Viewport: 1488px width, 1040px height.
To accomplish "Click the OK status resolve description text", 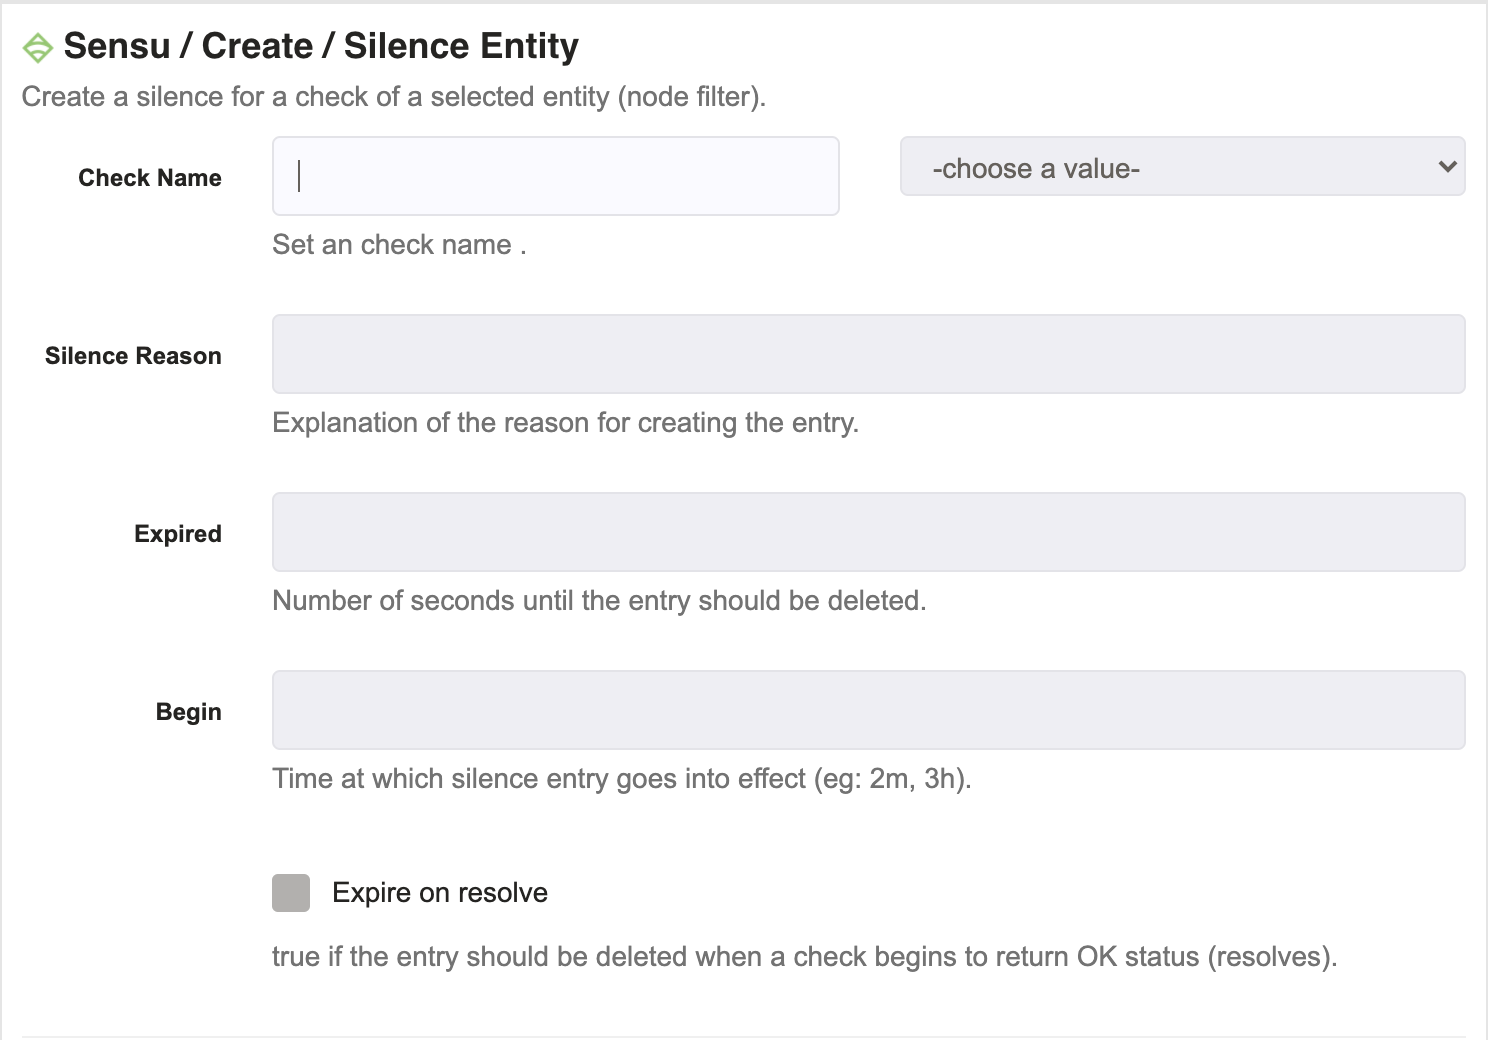I will (x=804, y=957).
